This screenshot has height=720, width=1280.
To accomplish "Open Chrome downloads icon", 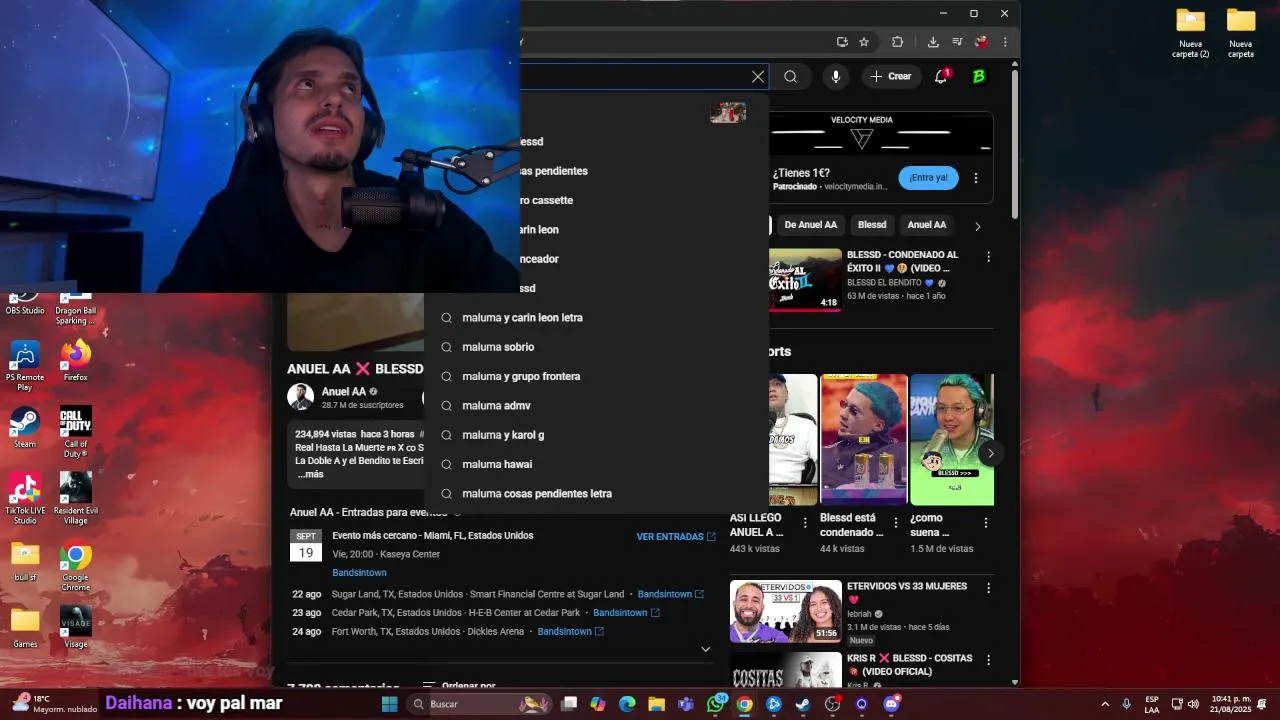I will [x=933, y=42].
